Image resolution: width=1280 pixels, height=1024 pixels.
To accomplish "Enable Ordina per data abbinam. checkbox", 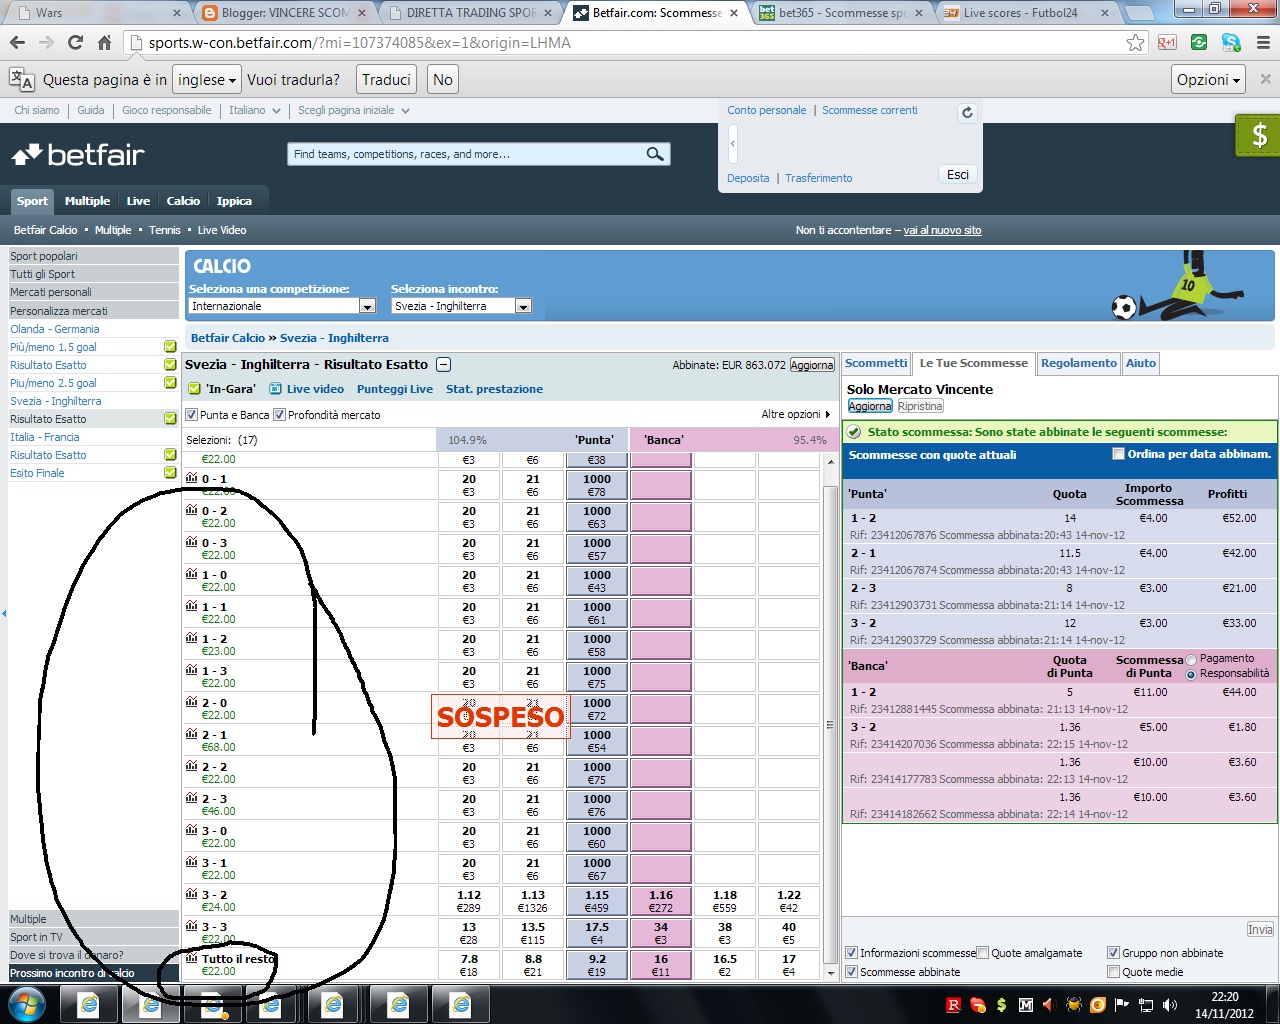I will coord(1118,454).
